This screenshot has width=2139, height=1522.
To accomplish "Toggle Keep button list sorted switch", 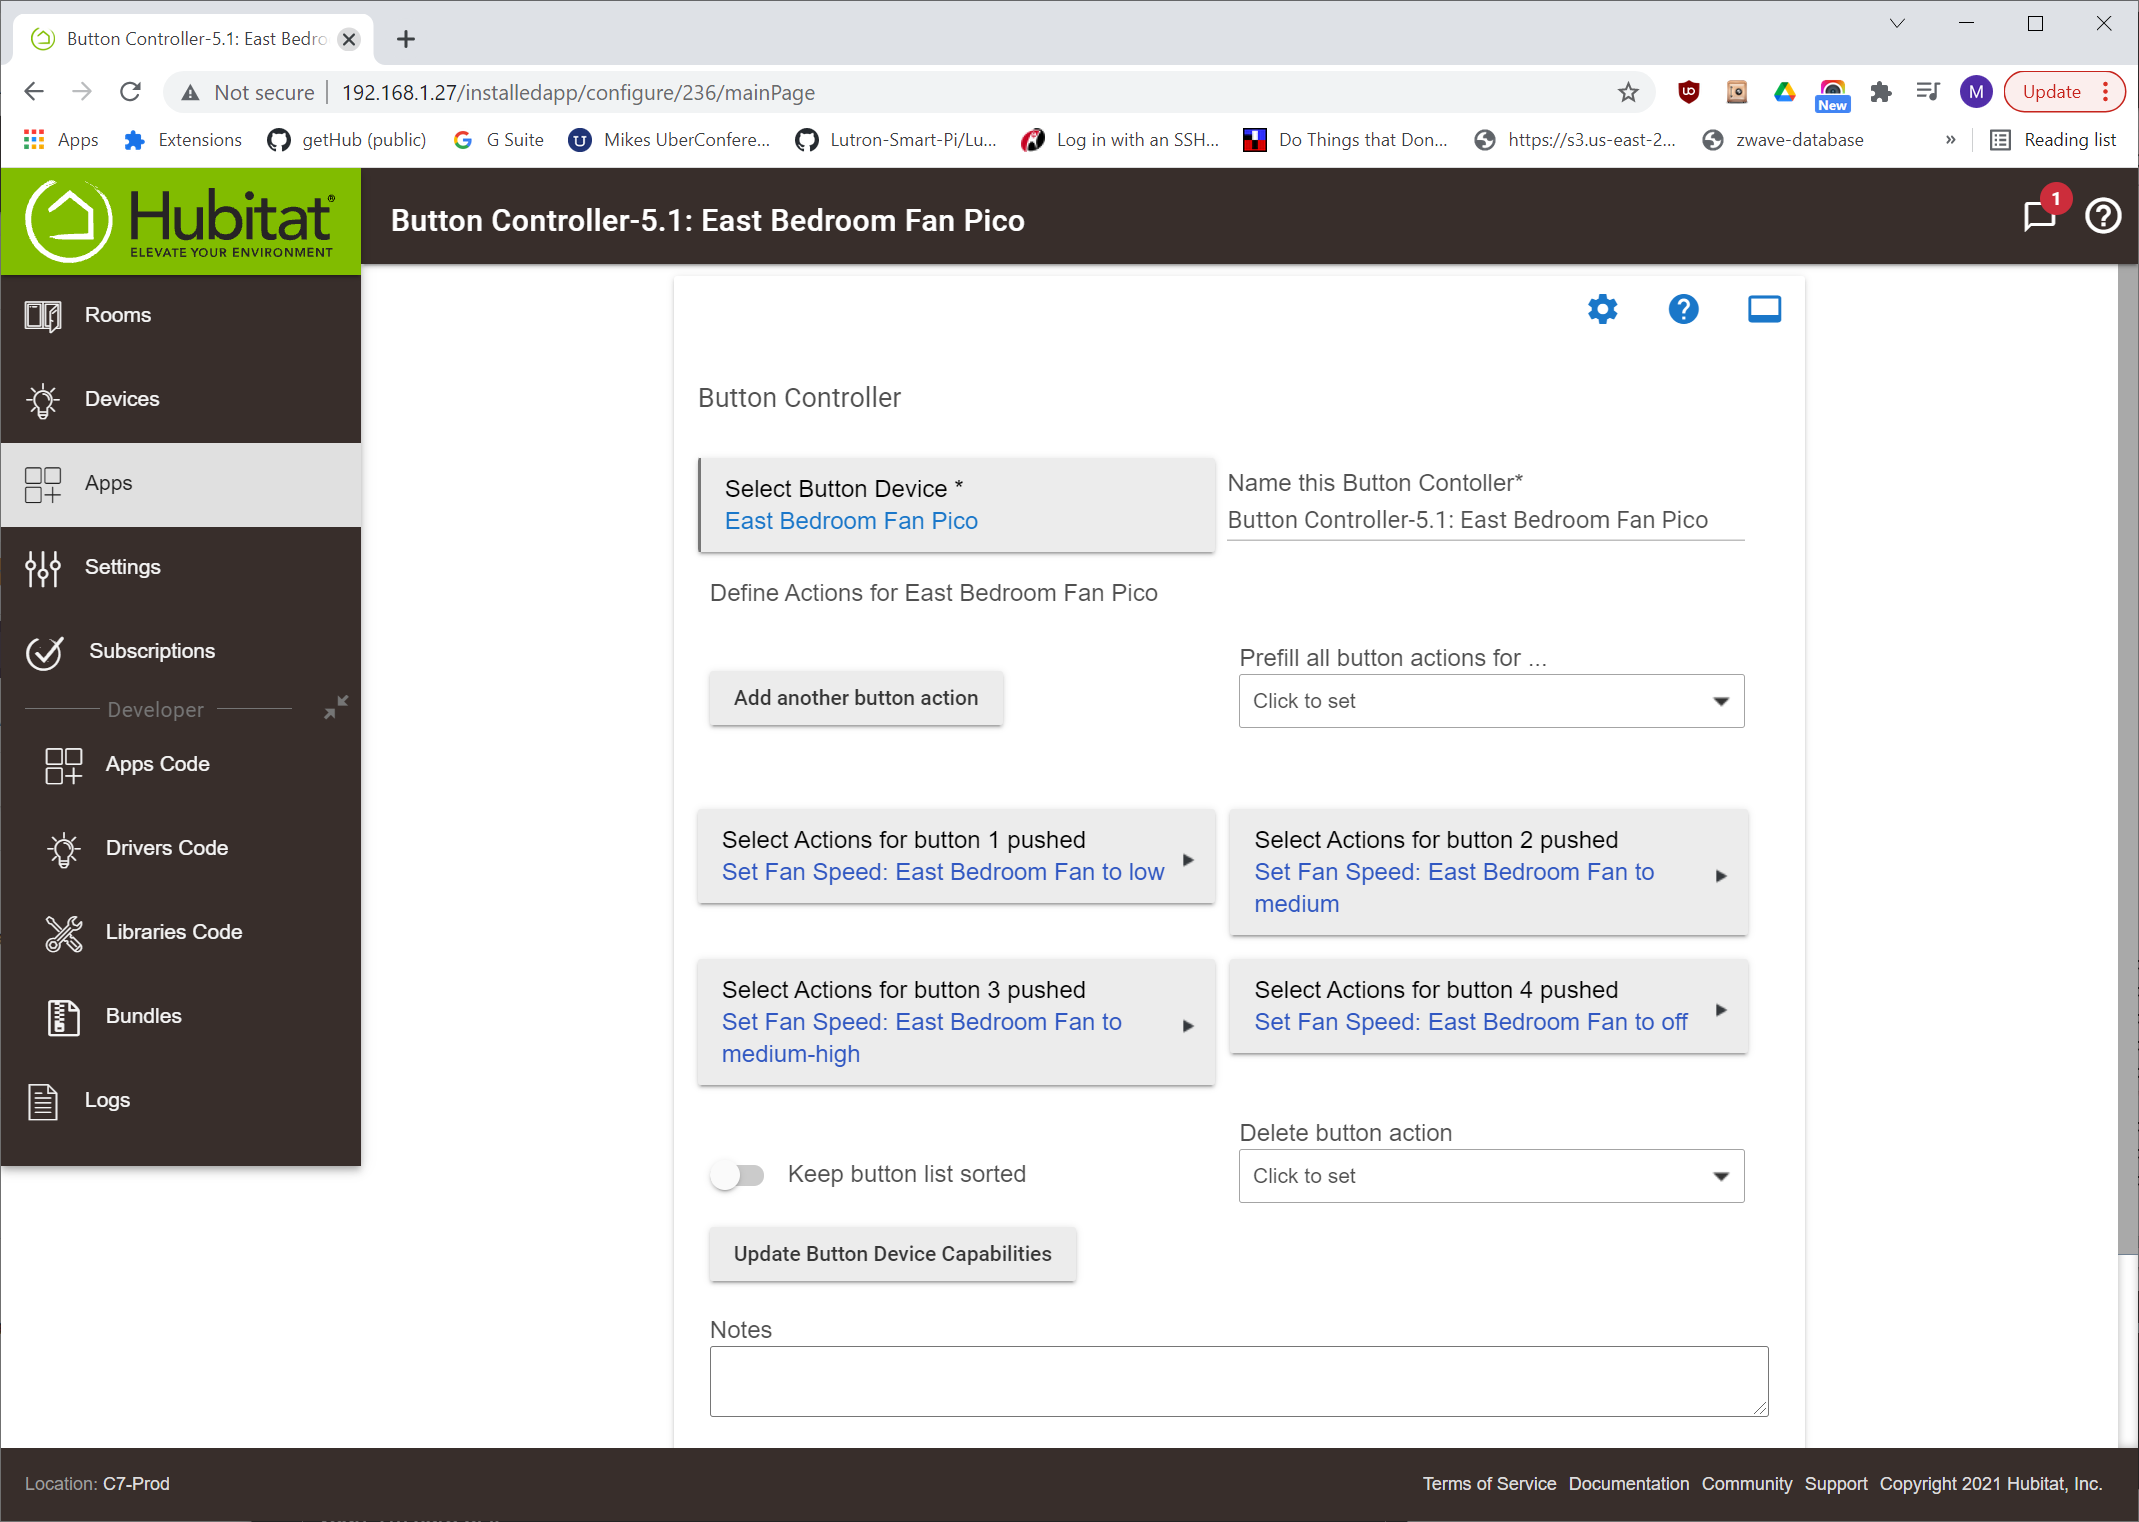I will click(x=737, y=1175).
